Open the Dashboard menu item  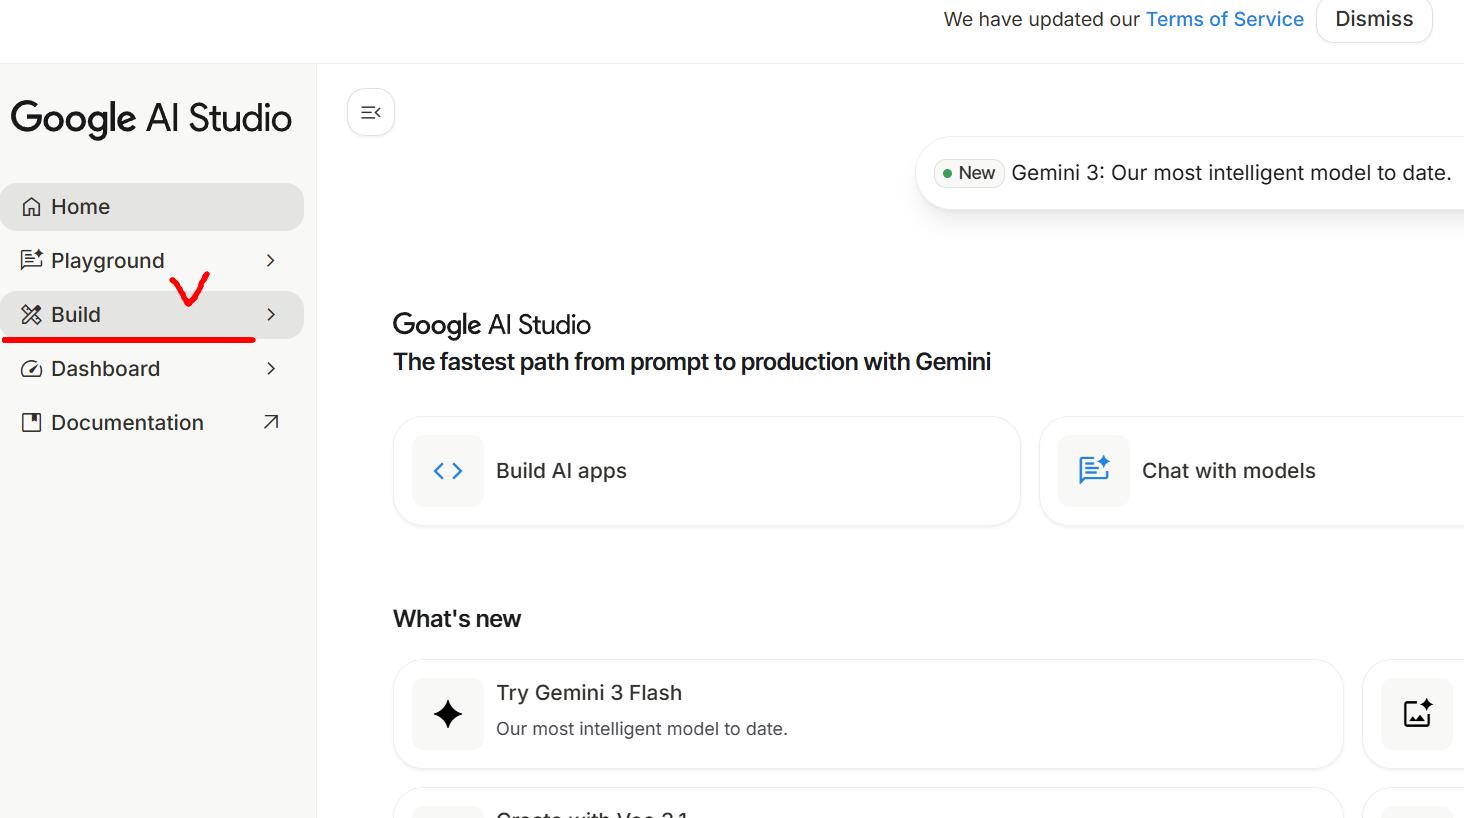coord(106,369)
